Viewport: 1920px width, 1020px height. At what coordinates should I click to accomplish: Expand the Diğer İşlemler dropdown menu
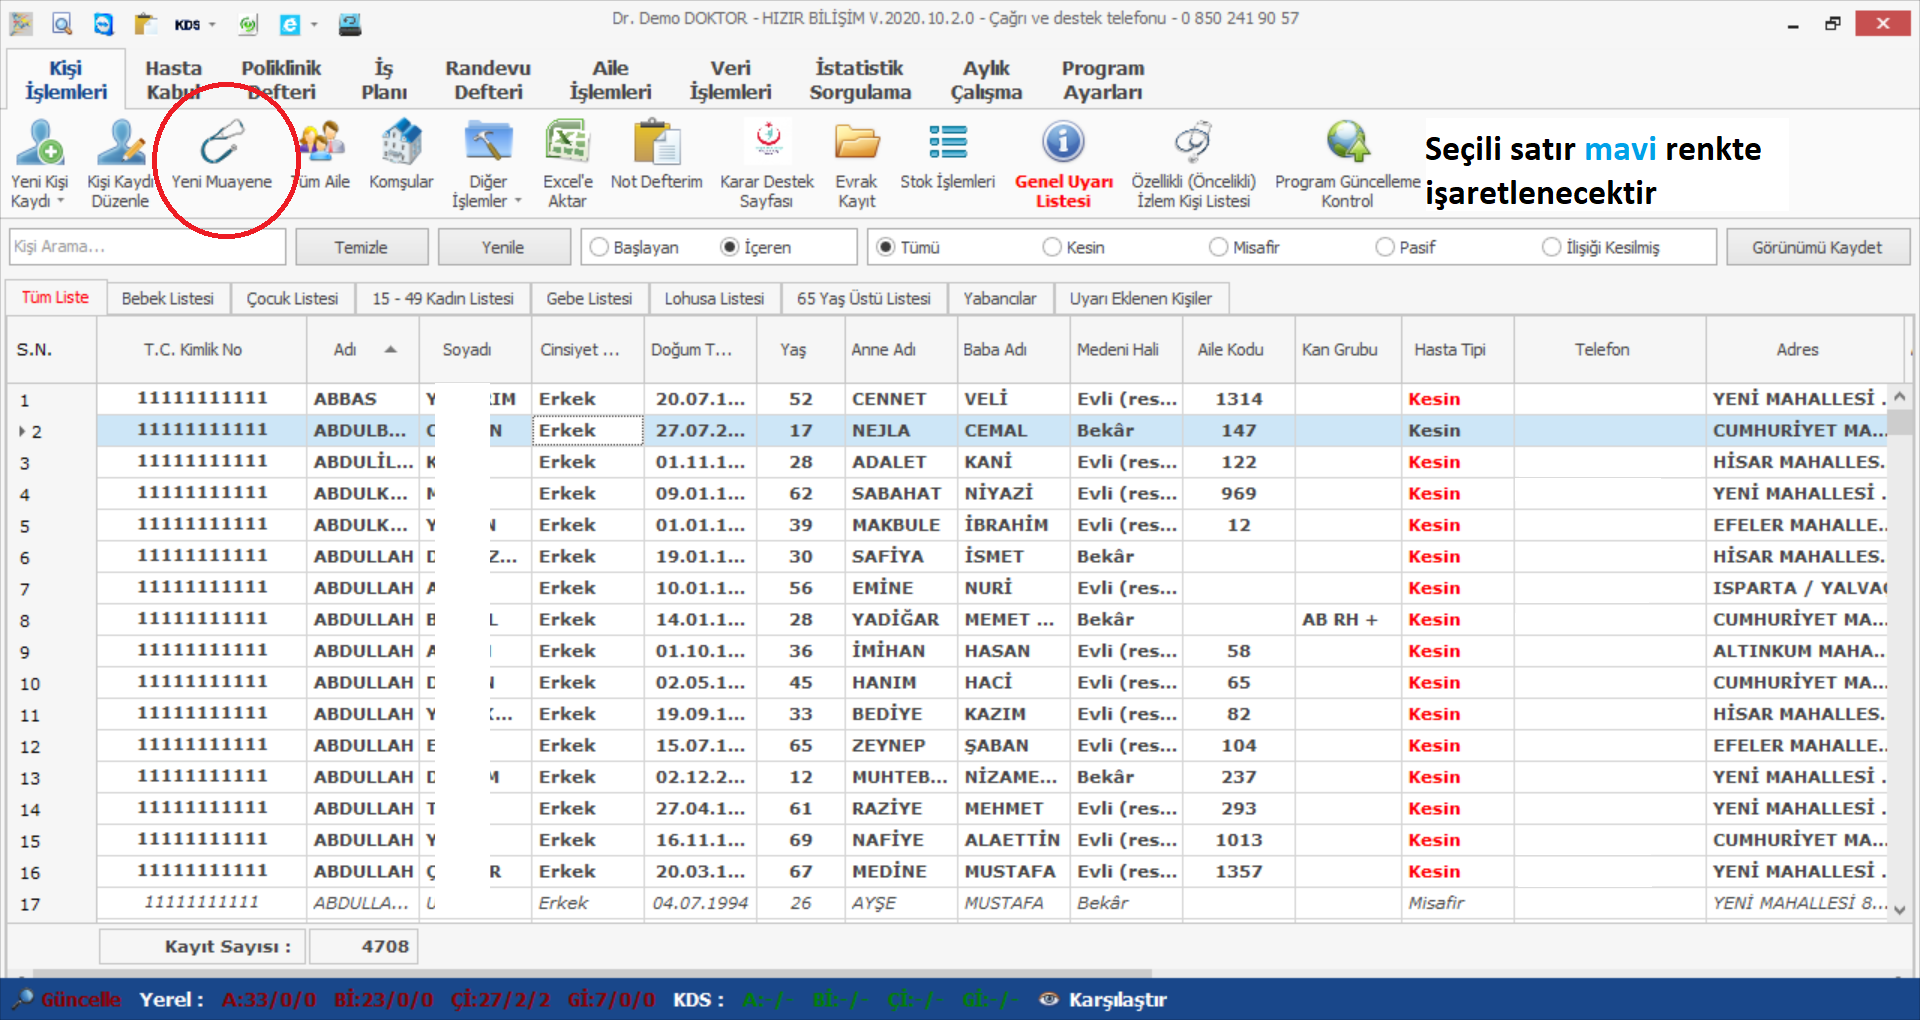click(x=518, y=202)
